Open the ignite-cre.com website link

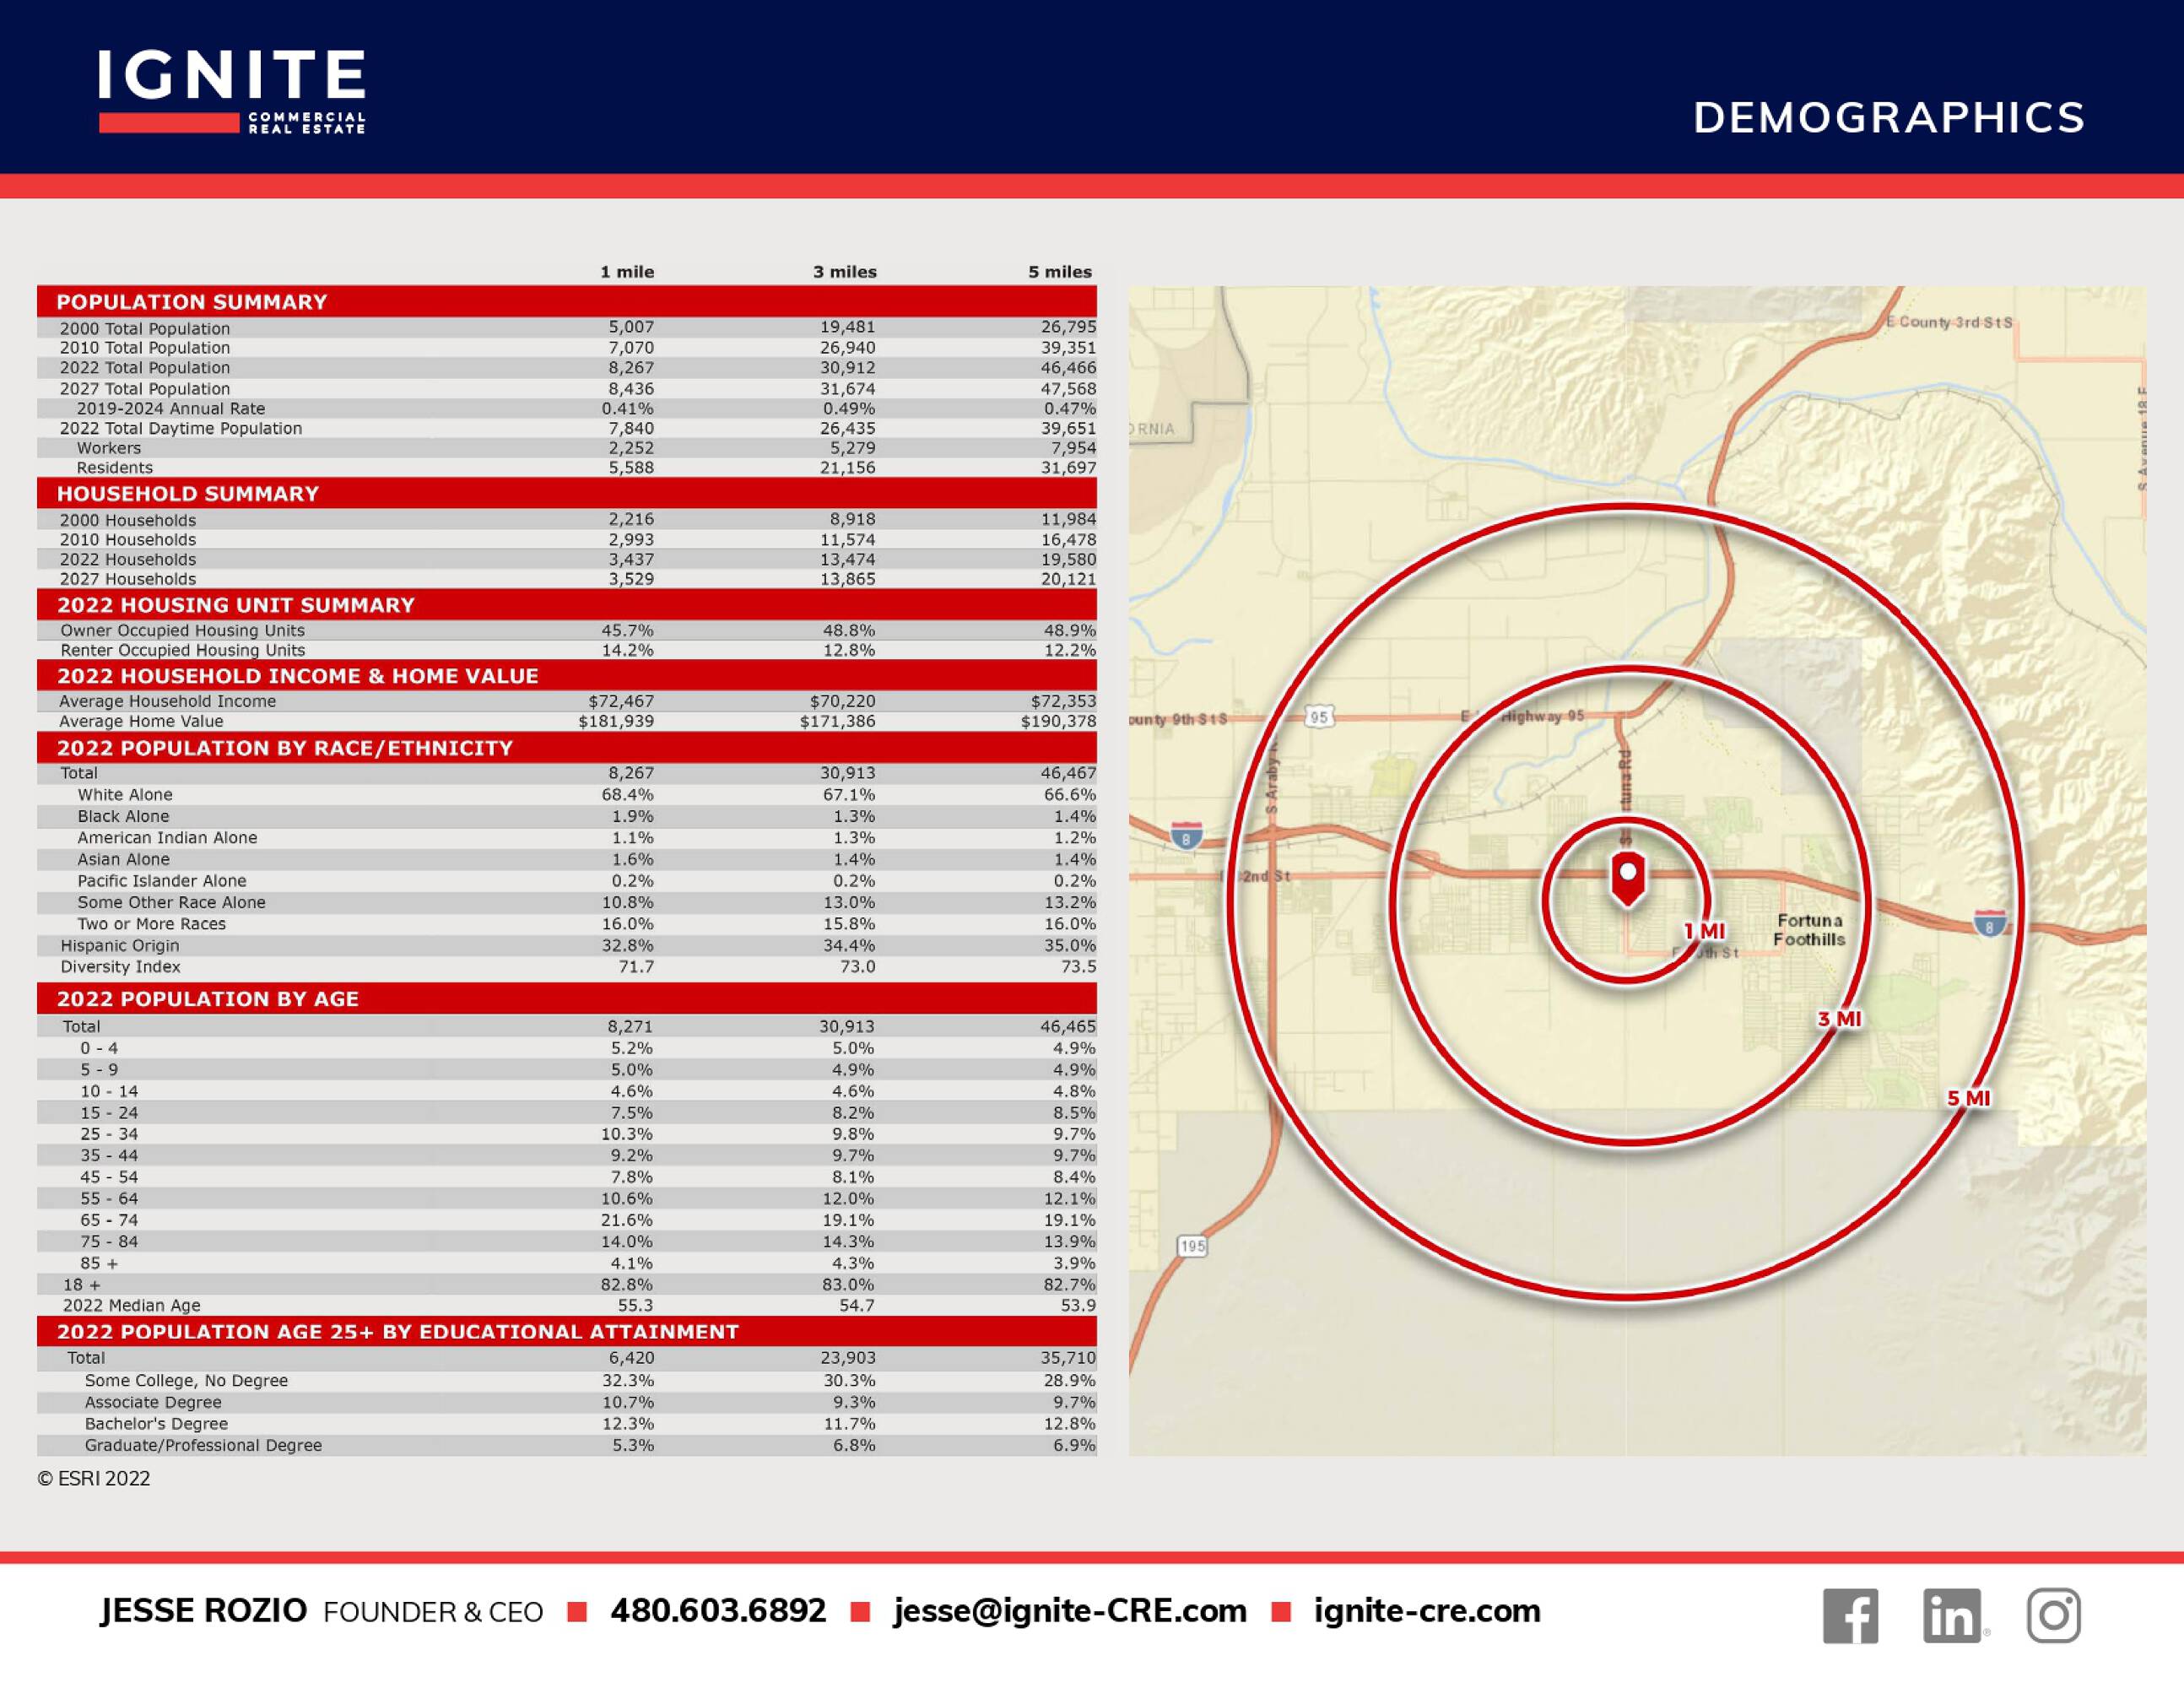pyautogui.click(x=1427, y=1611)
